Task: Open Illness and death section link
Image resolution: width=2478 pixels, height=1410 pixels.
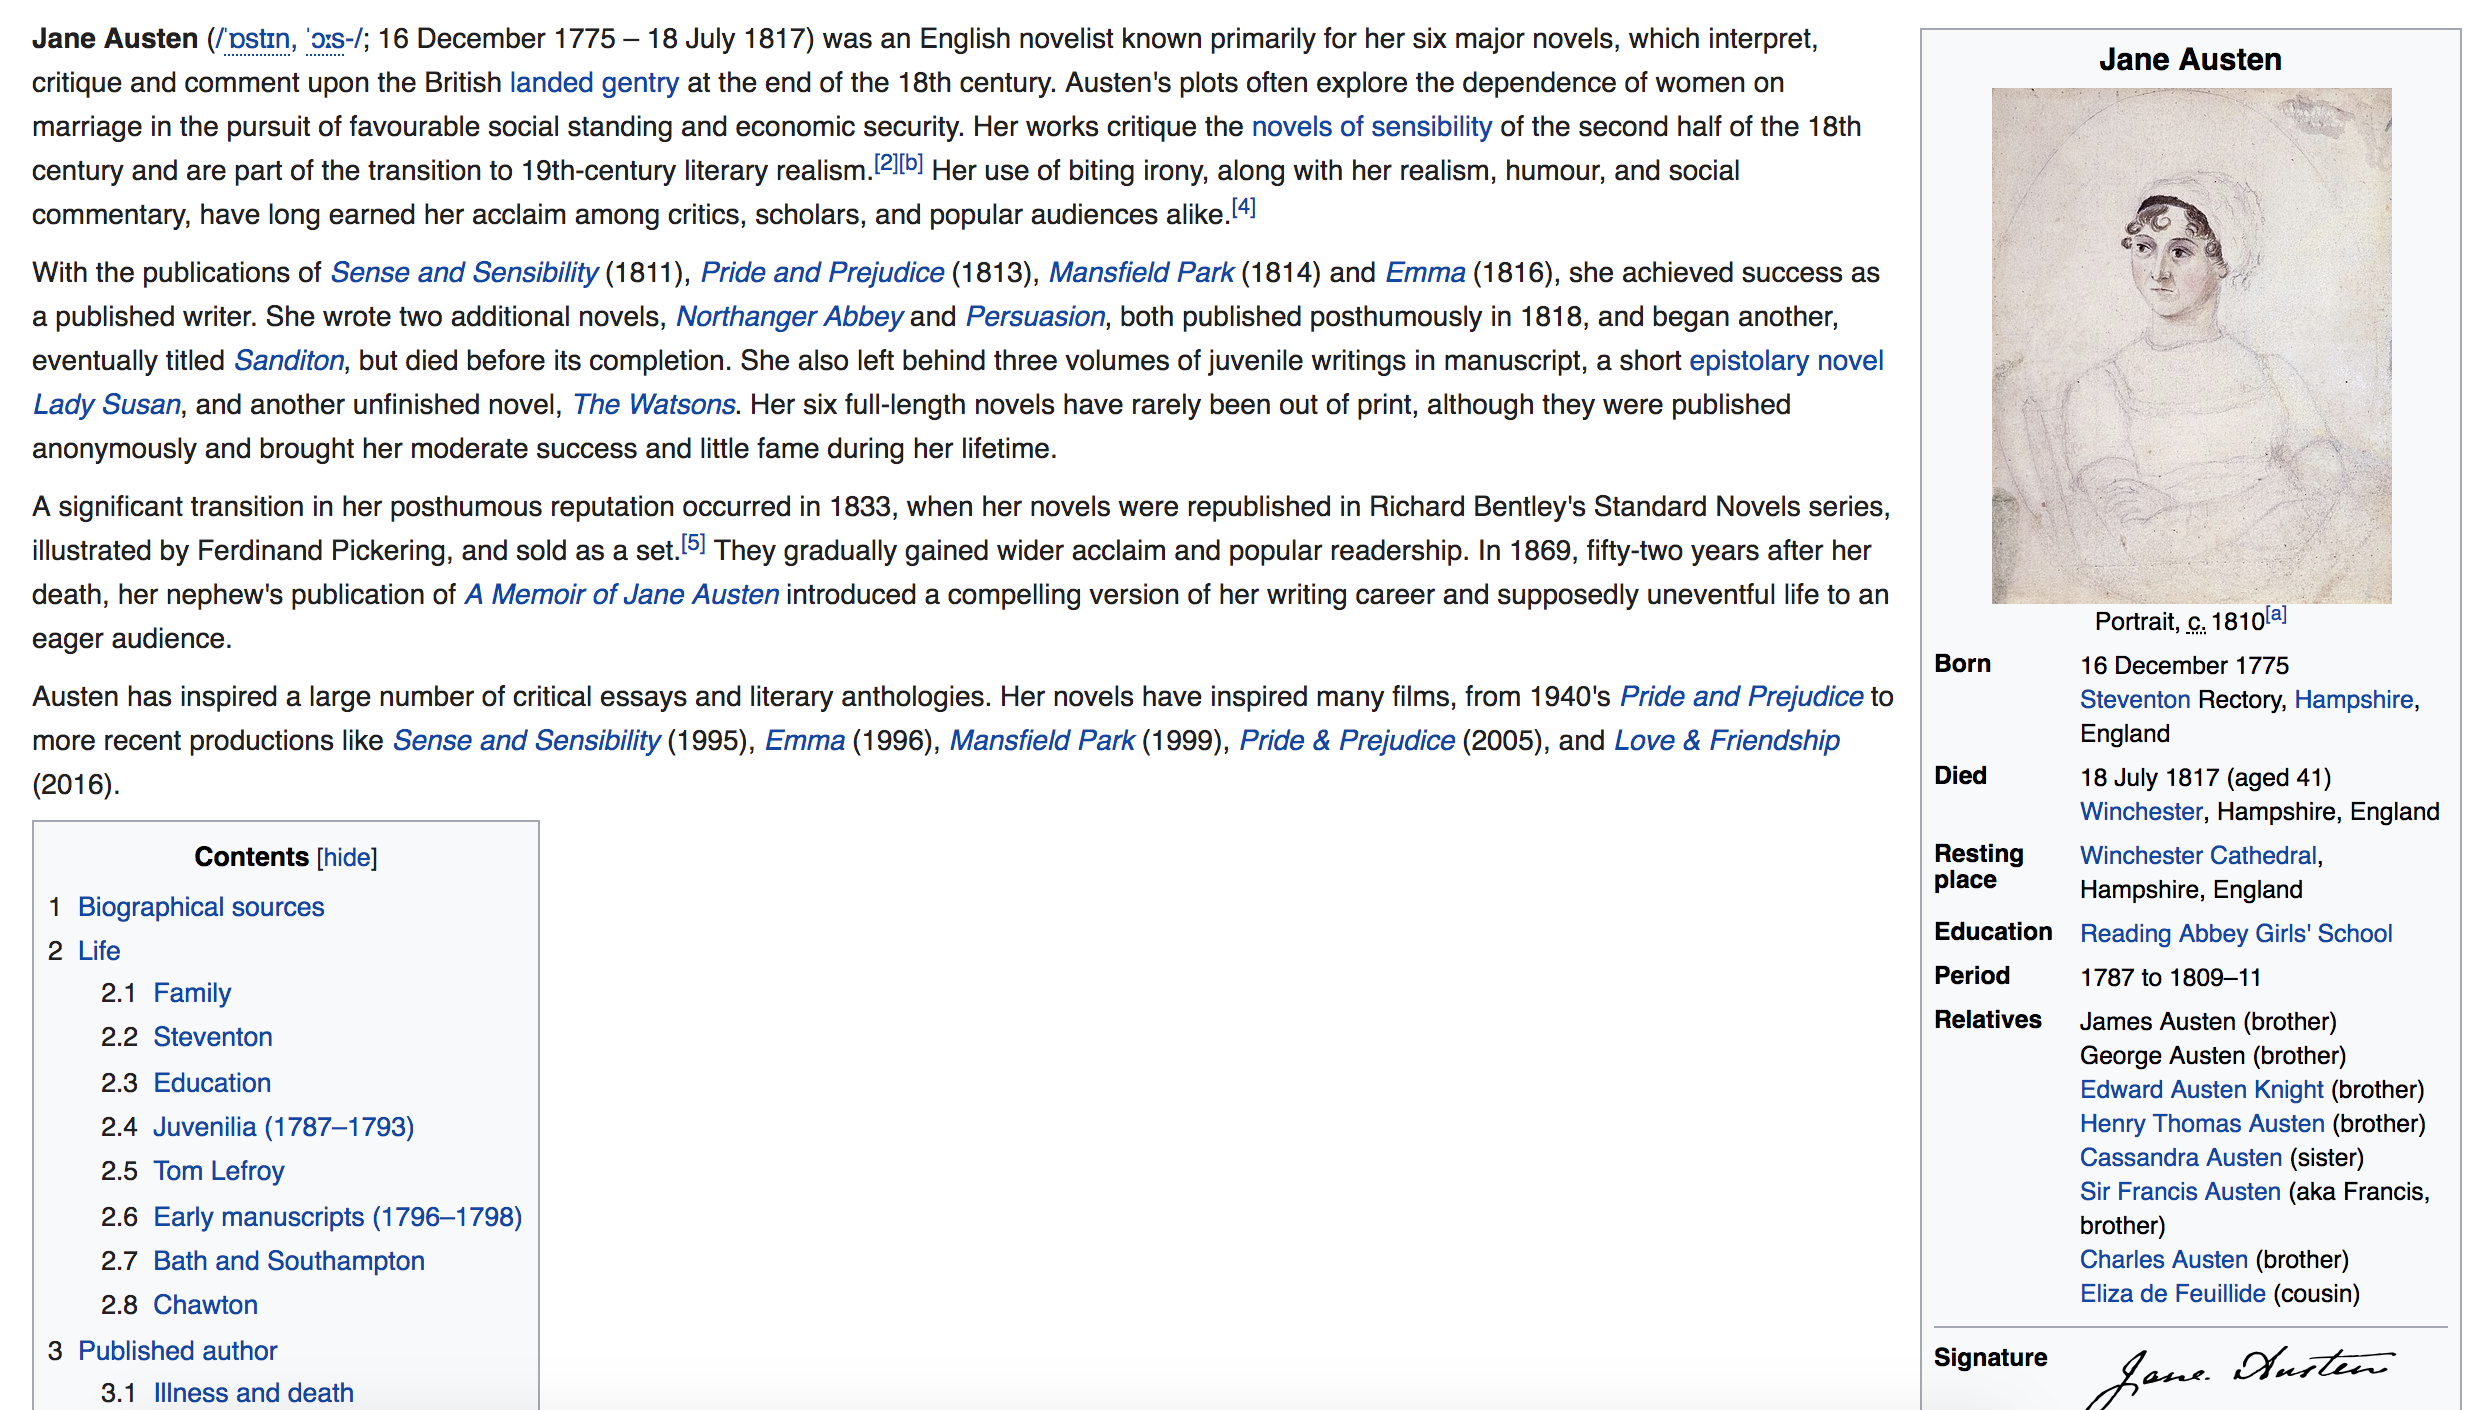Action: [x=253, y=1393]
